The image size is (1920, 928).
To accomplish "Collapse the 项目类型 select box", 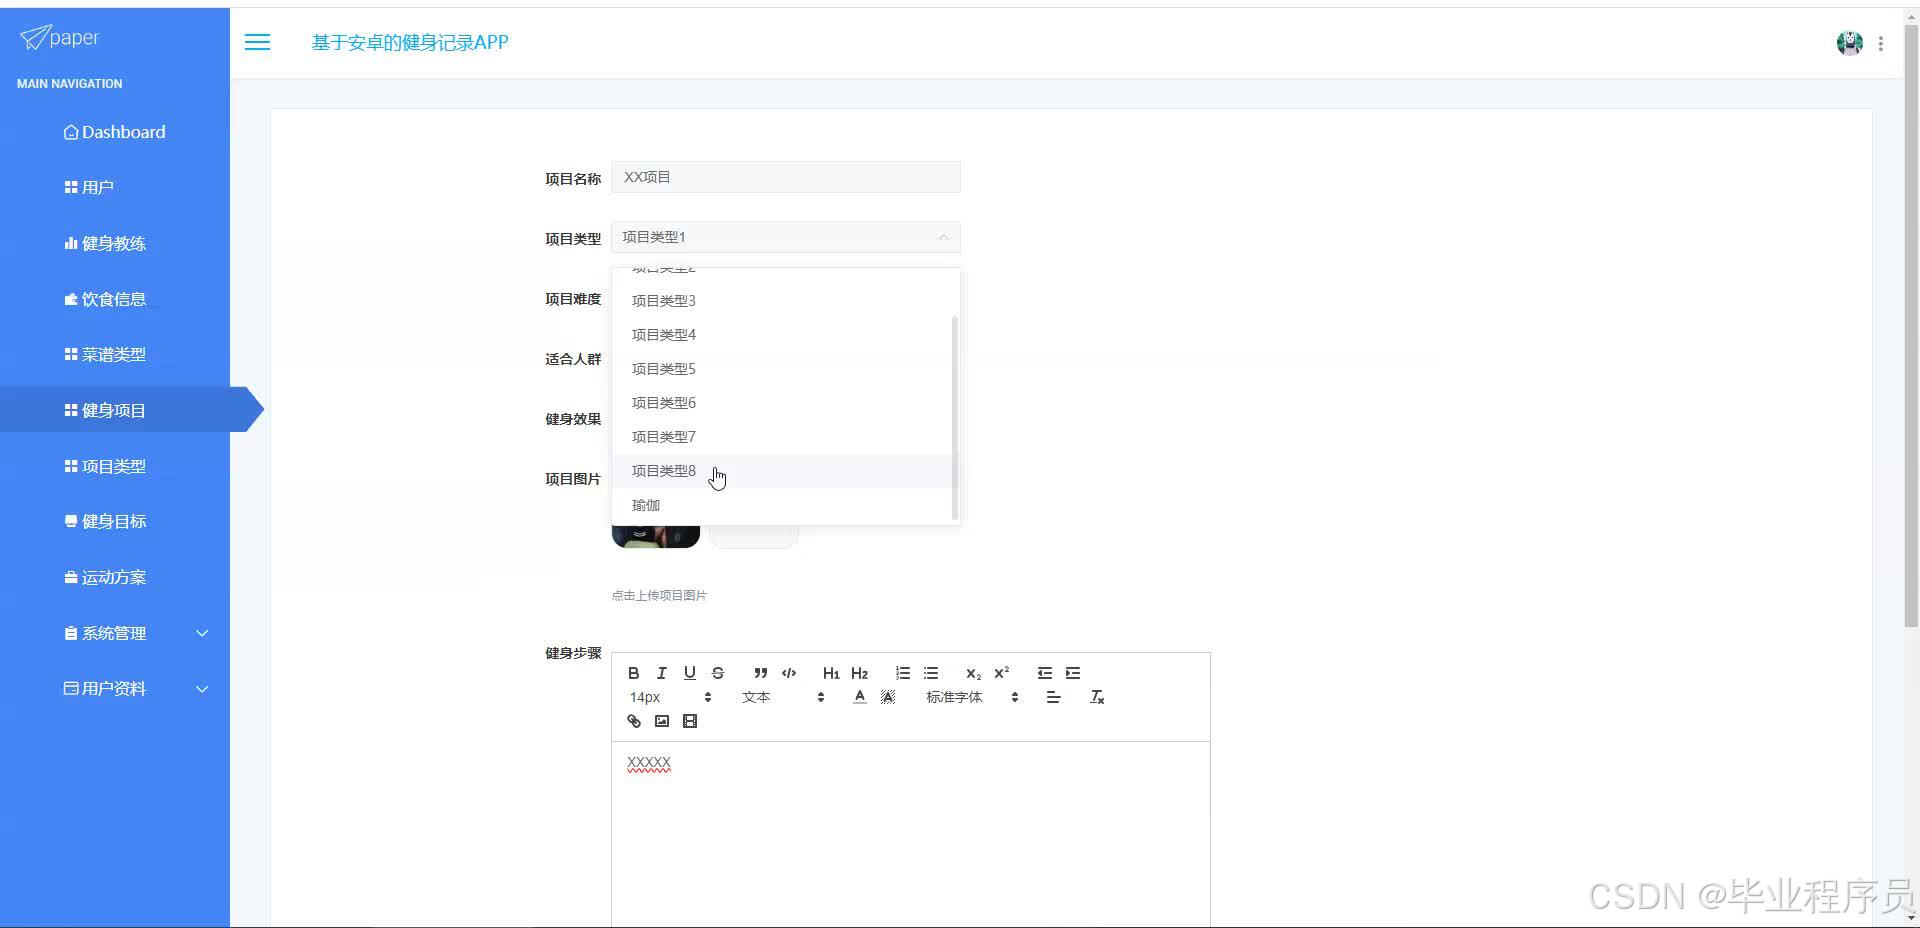I will pos(786,237).
